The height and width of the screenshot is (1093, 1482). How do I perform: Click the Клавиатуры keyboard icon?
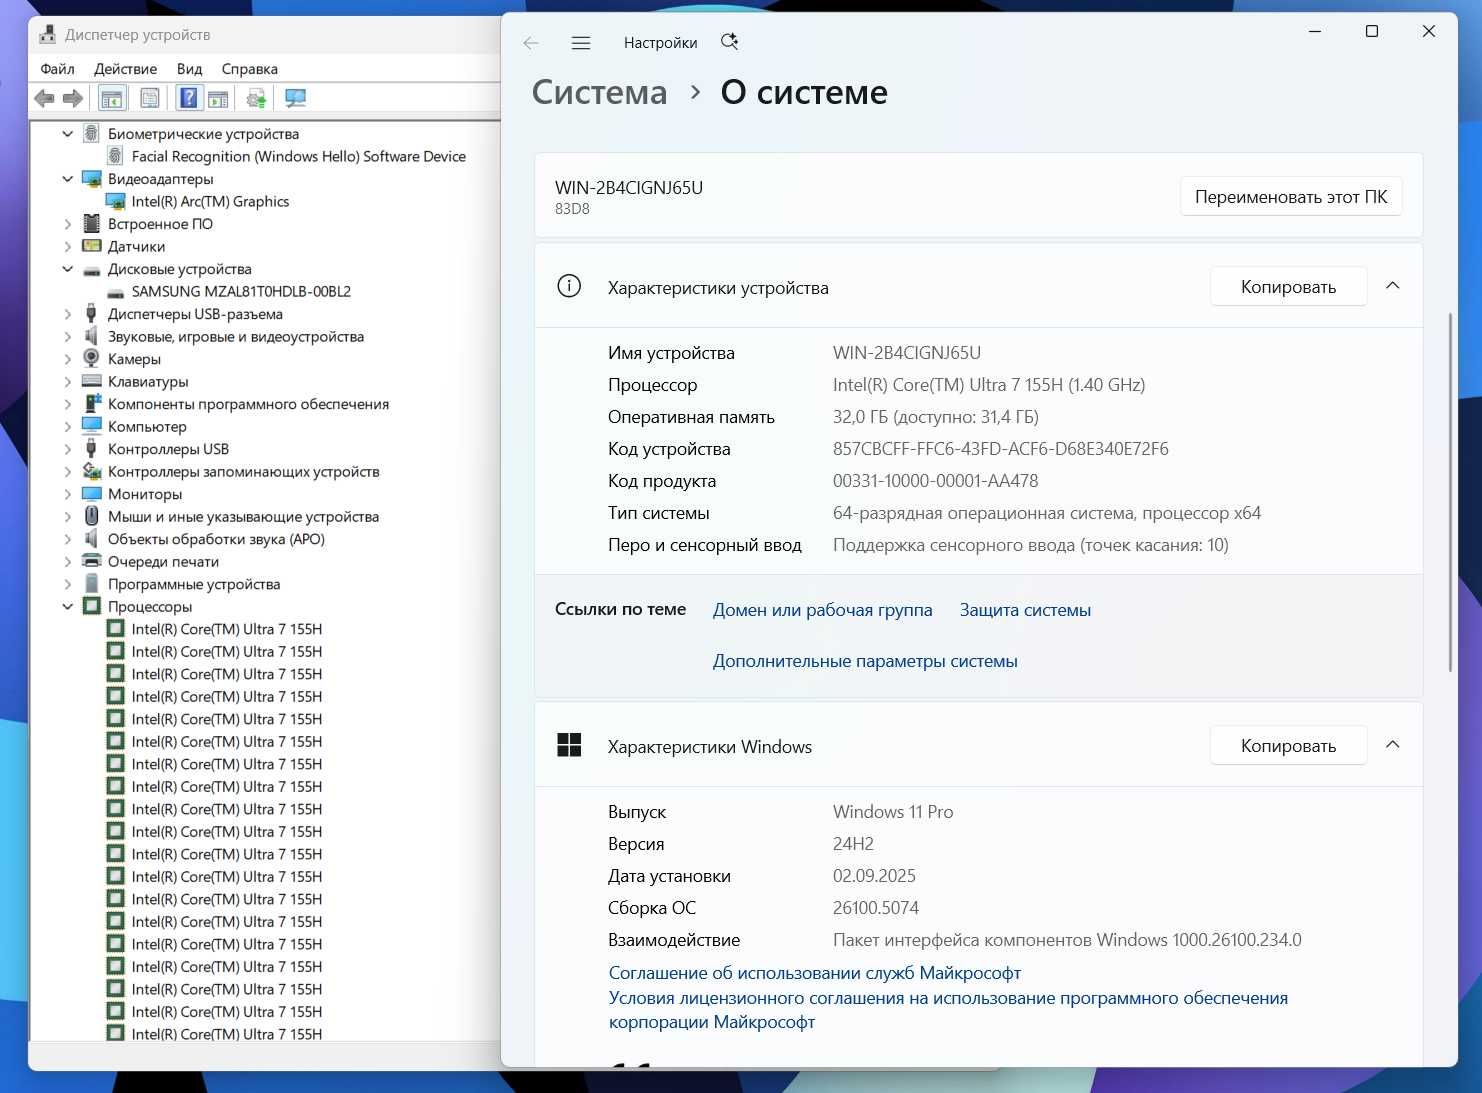pos(91,381)
